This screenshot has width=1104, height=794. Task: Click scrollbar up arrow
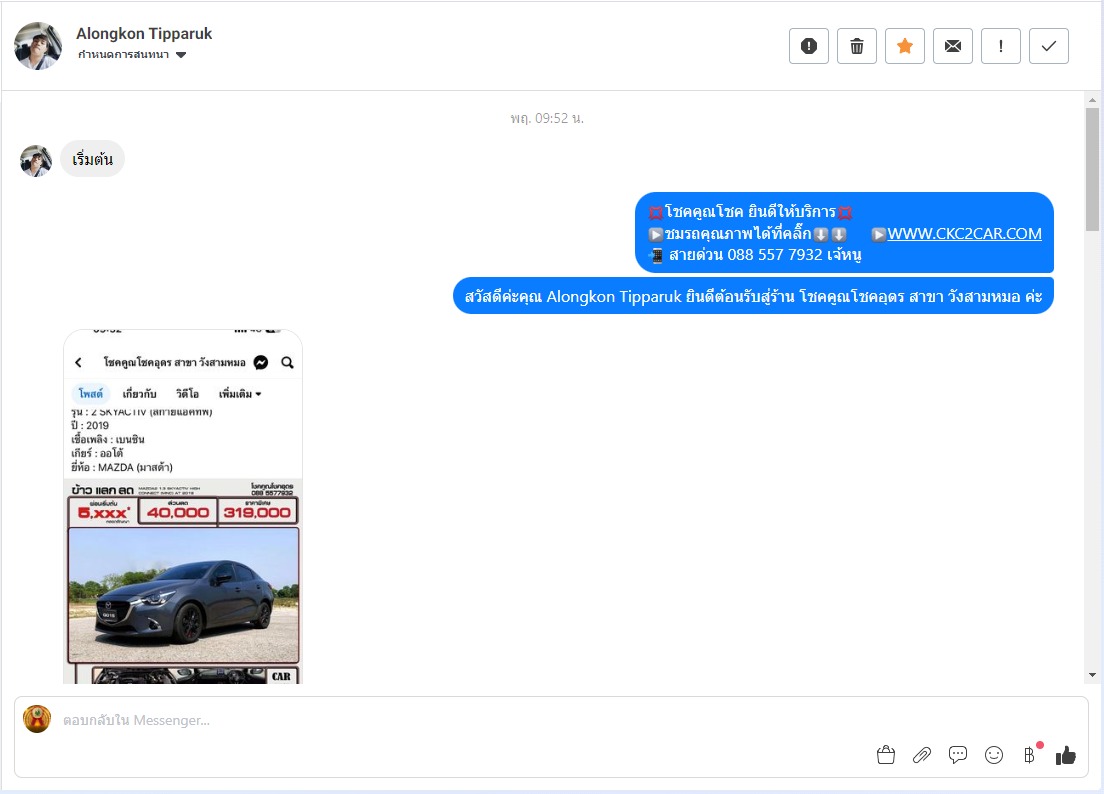pos(1092,100)
